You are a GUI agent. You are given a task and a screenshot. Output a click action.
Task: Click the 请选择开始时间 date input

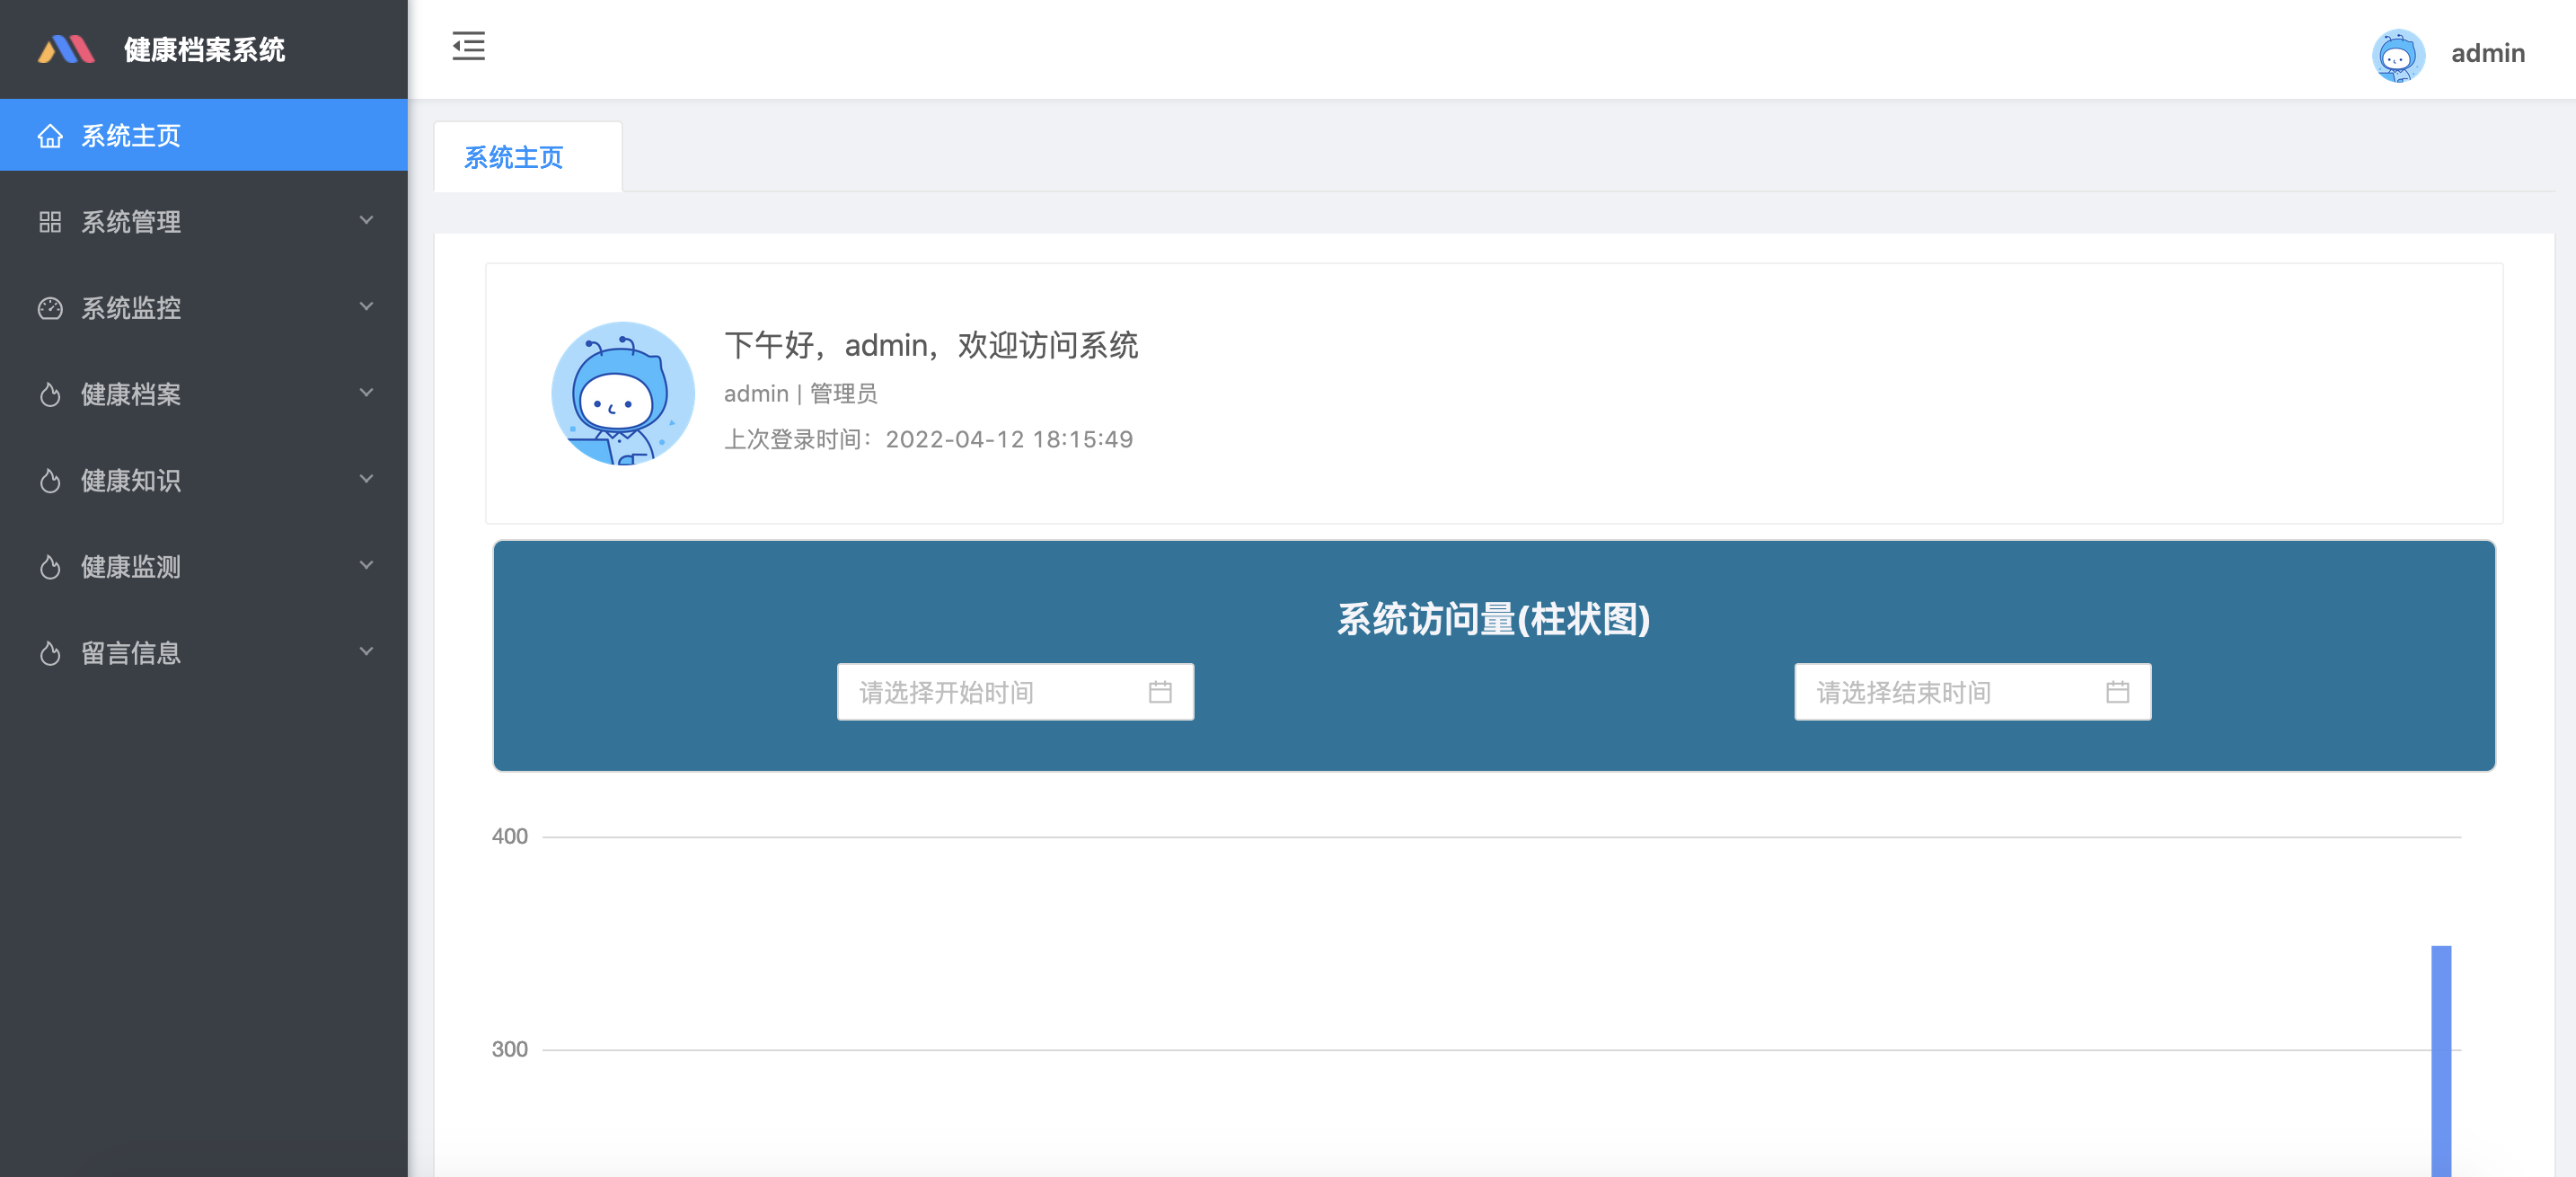click(x=1015, y=692)
